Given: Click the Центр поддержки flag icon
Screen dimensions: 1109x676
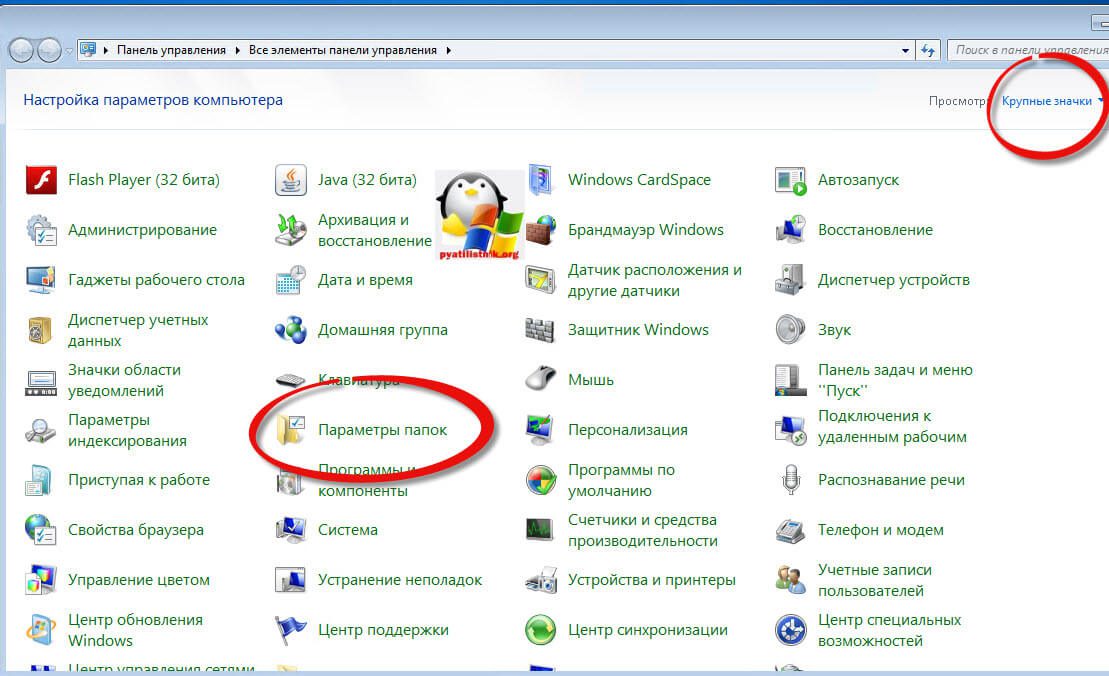Looking at the screenshot, I should tap(291, 630).
